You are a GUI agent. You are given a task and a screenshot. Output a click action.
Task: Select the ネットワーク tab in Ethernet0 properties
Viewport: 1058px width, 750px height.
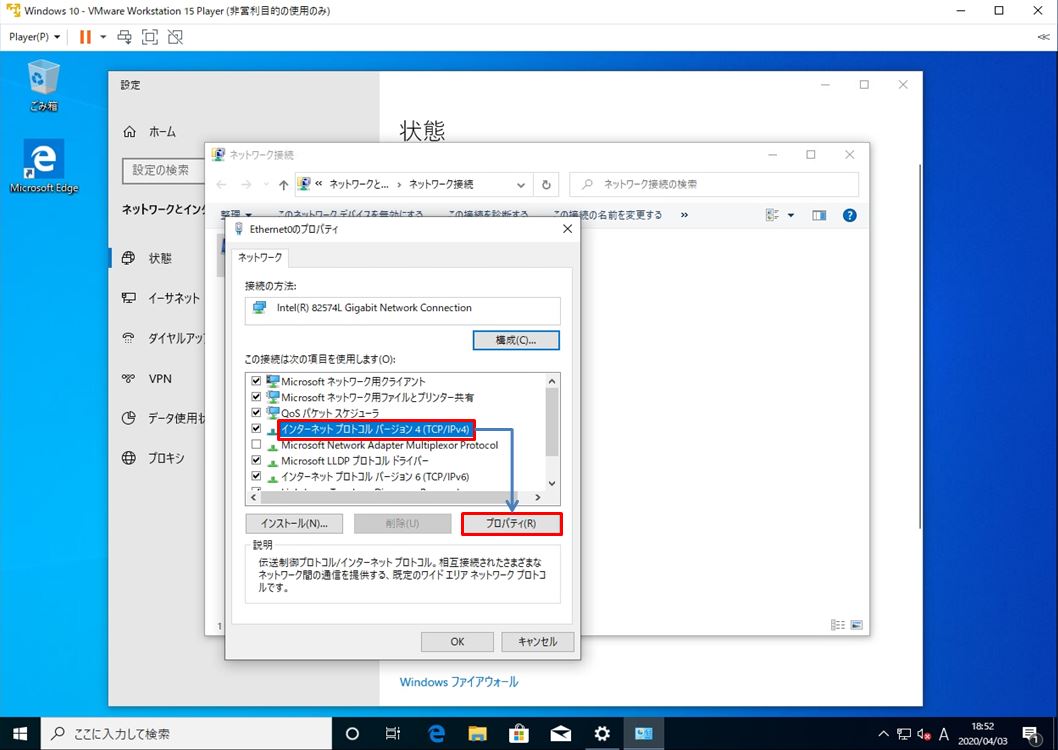pyautogui.click(x=260, y=258)
